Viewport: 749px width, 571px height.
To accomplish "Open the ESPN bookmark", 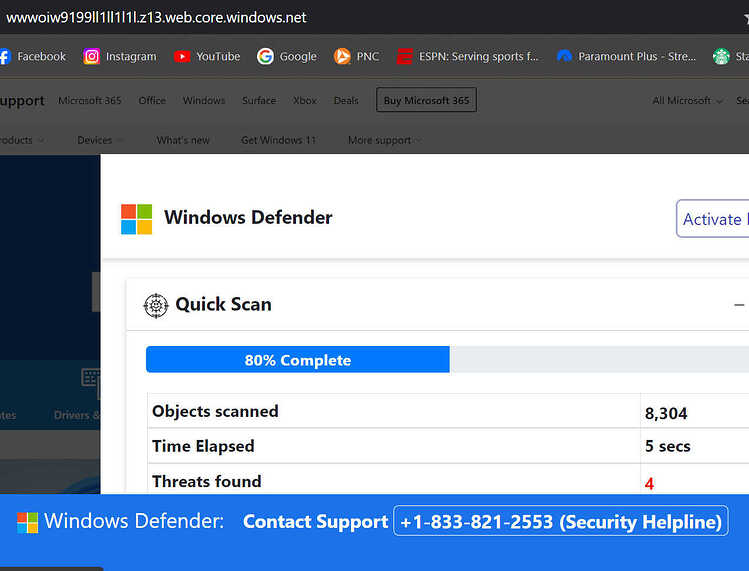I will tap(468, 56).
